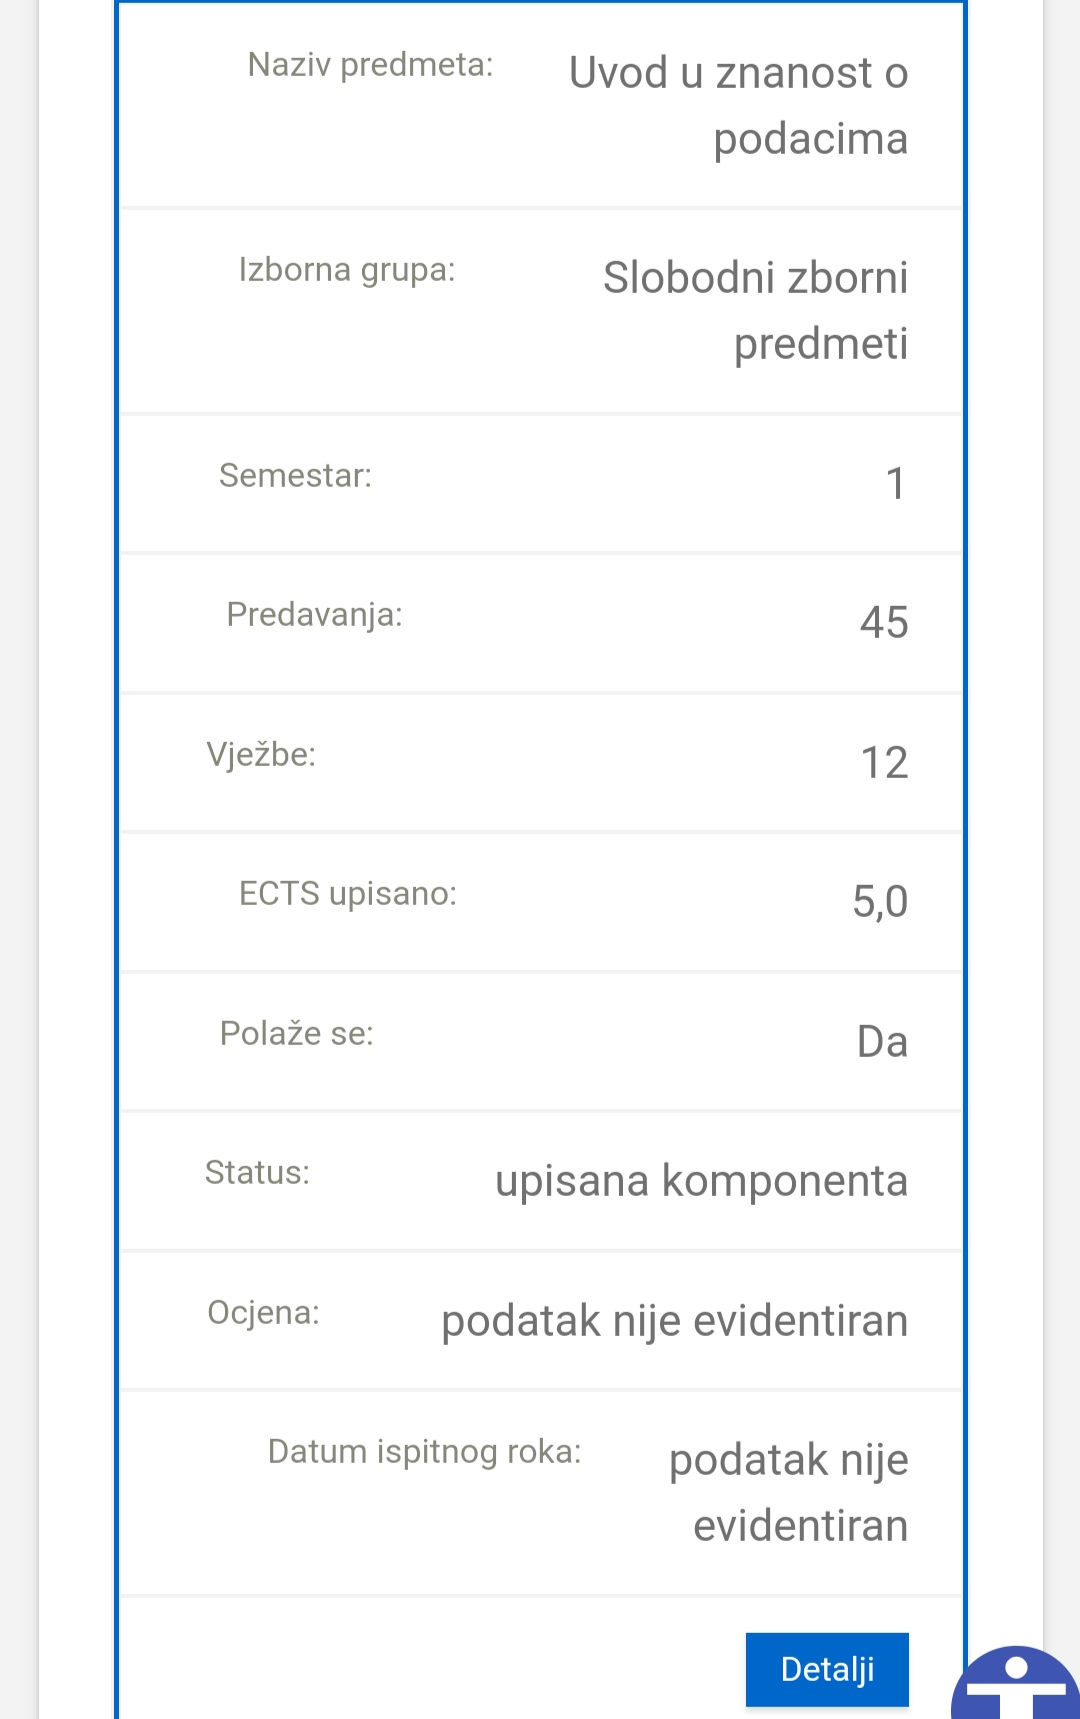Click the Polaže se value Da
Image resolution: width=1080 pixels, height=1719 pixels.
pos(882,1042)
